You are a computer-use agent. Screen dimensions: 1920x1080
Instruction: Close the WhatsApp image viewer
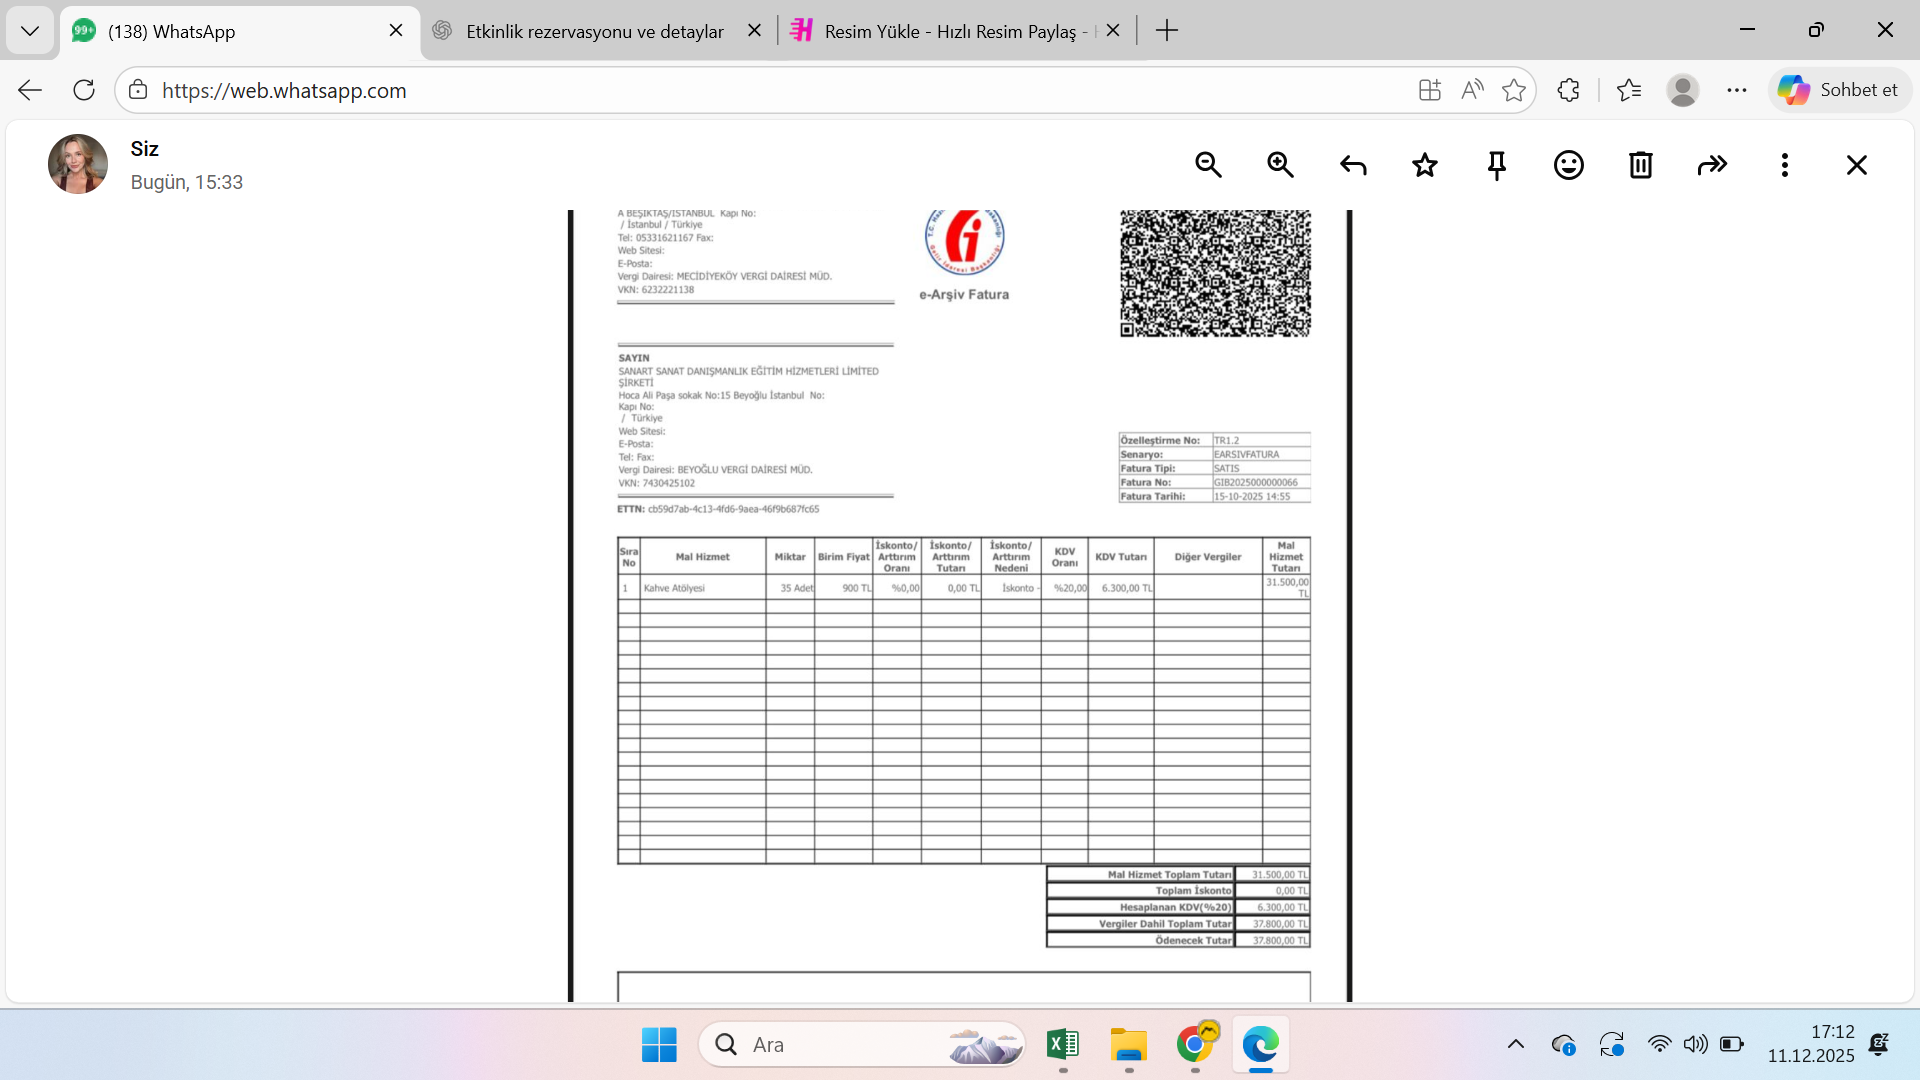pyautogui.click(x=1857, y=165)
